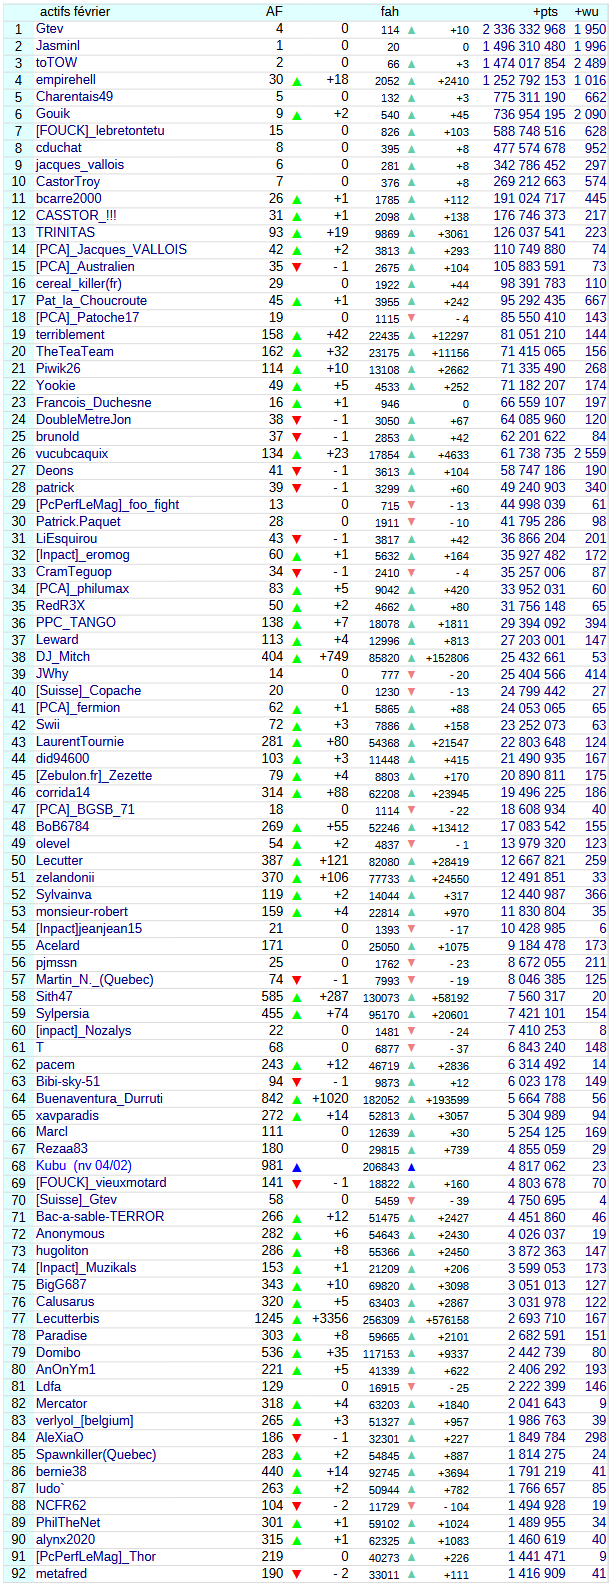
Task: Open the Spawnkiller(Quebec) member link
Action: [96, 1454]
